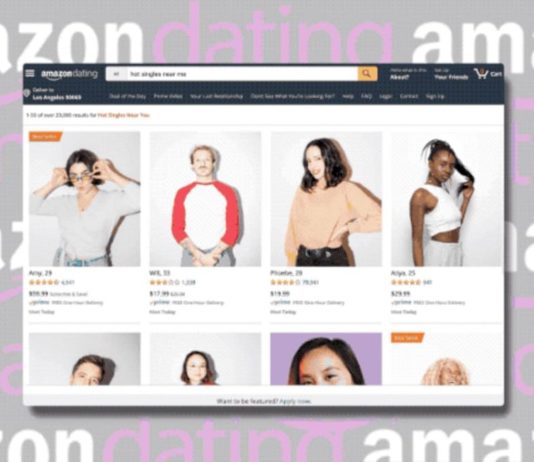Open Deal of the Day nav item
534x462 pixels.
[x=128, y=96]
